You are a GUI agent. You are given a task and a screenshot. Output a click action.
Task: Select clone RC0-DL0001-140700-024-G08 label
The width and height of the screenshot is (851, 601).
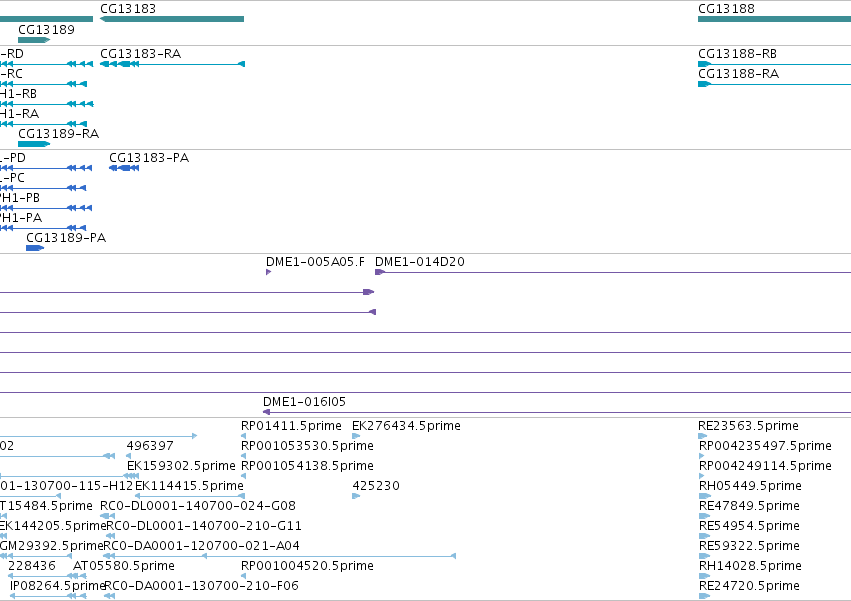coord(198,506)
